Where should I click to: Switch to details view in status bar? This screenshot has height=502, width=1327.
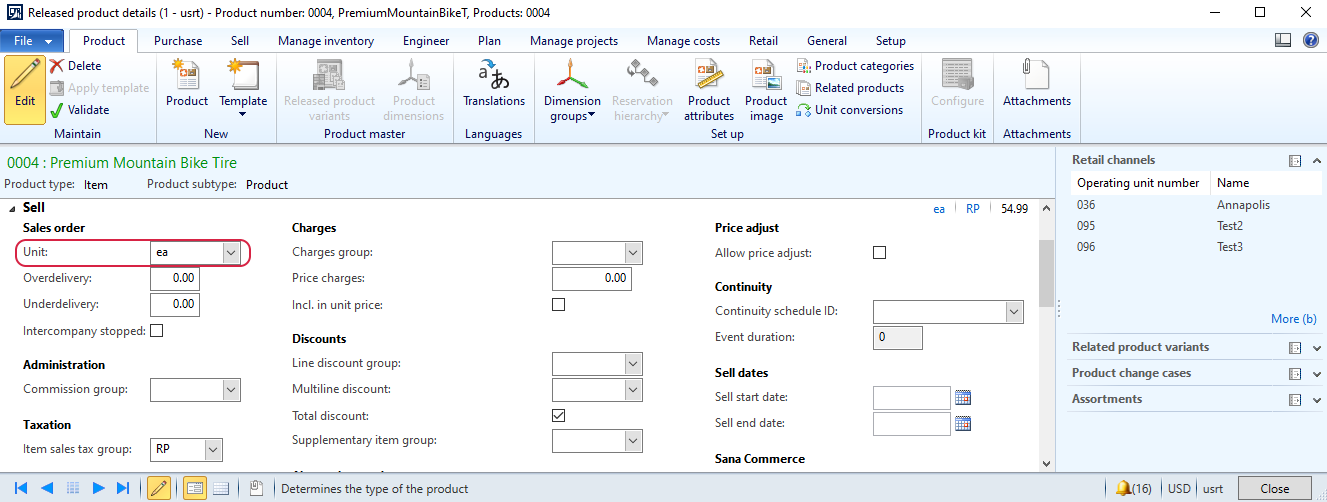click(195, 488)
